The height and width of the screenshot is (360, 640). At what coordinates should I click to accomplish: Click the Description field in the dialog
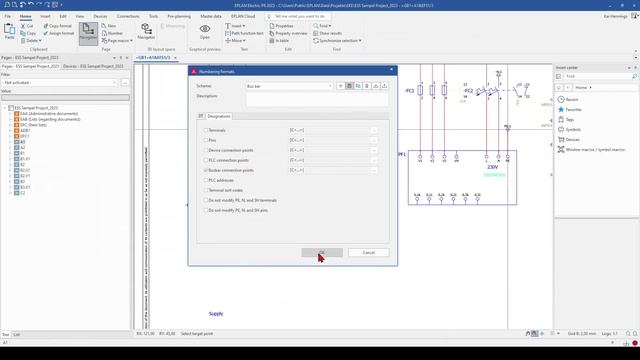317,100
